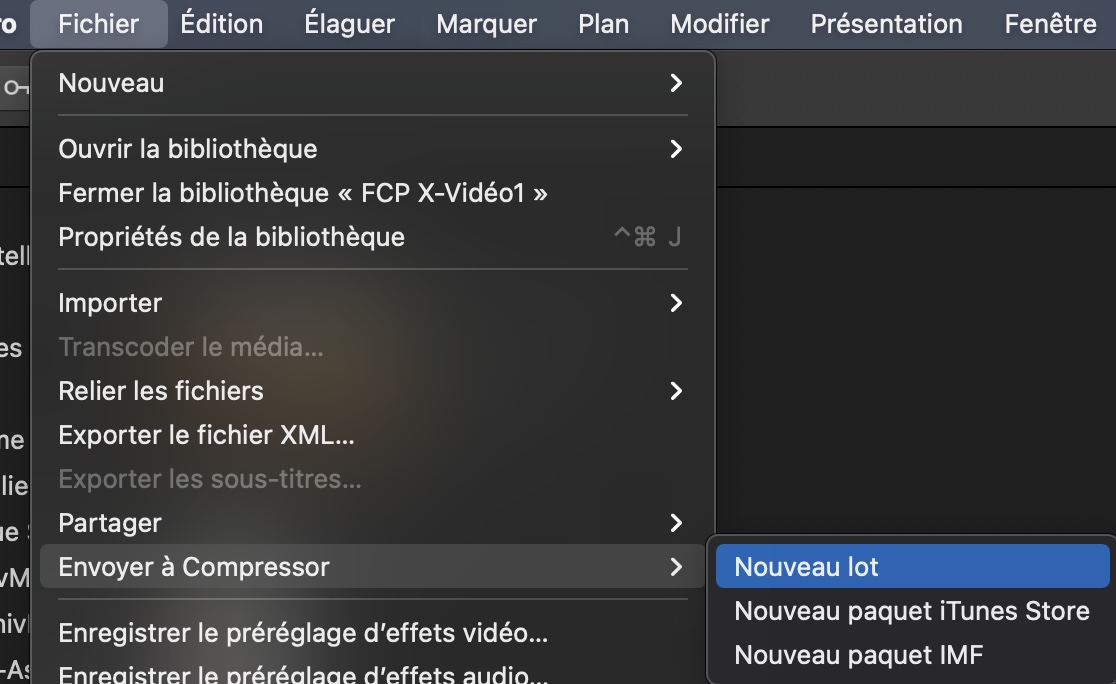Expand the Importer submenu chevron
The image size is (1116, 684).
point(677,303)
